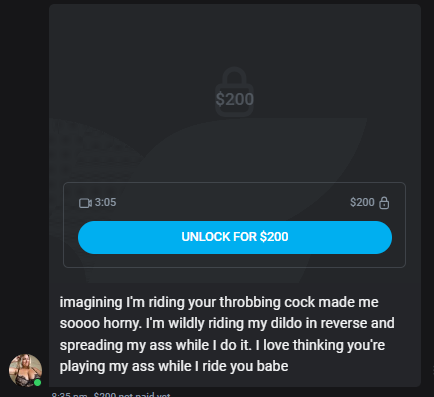Click the message line ending with 'you're'
Screen dimensions: 434x397
pos(222,345)
